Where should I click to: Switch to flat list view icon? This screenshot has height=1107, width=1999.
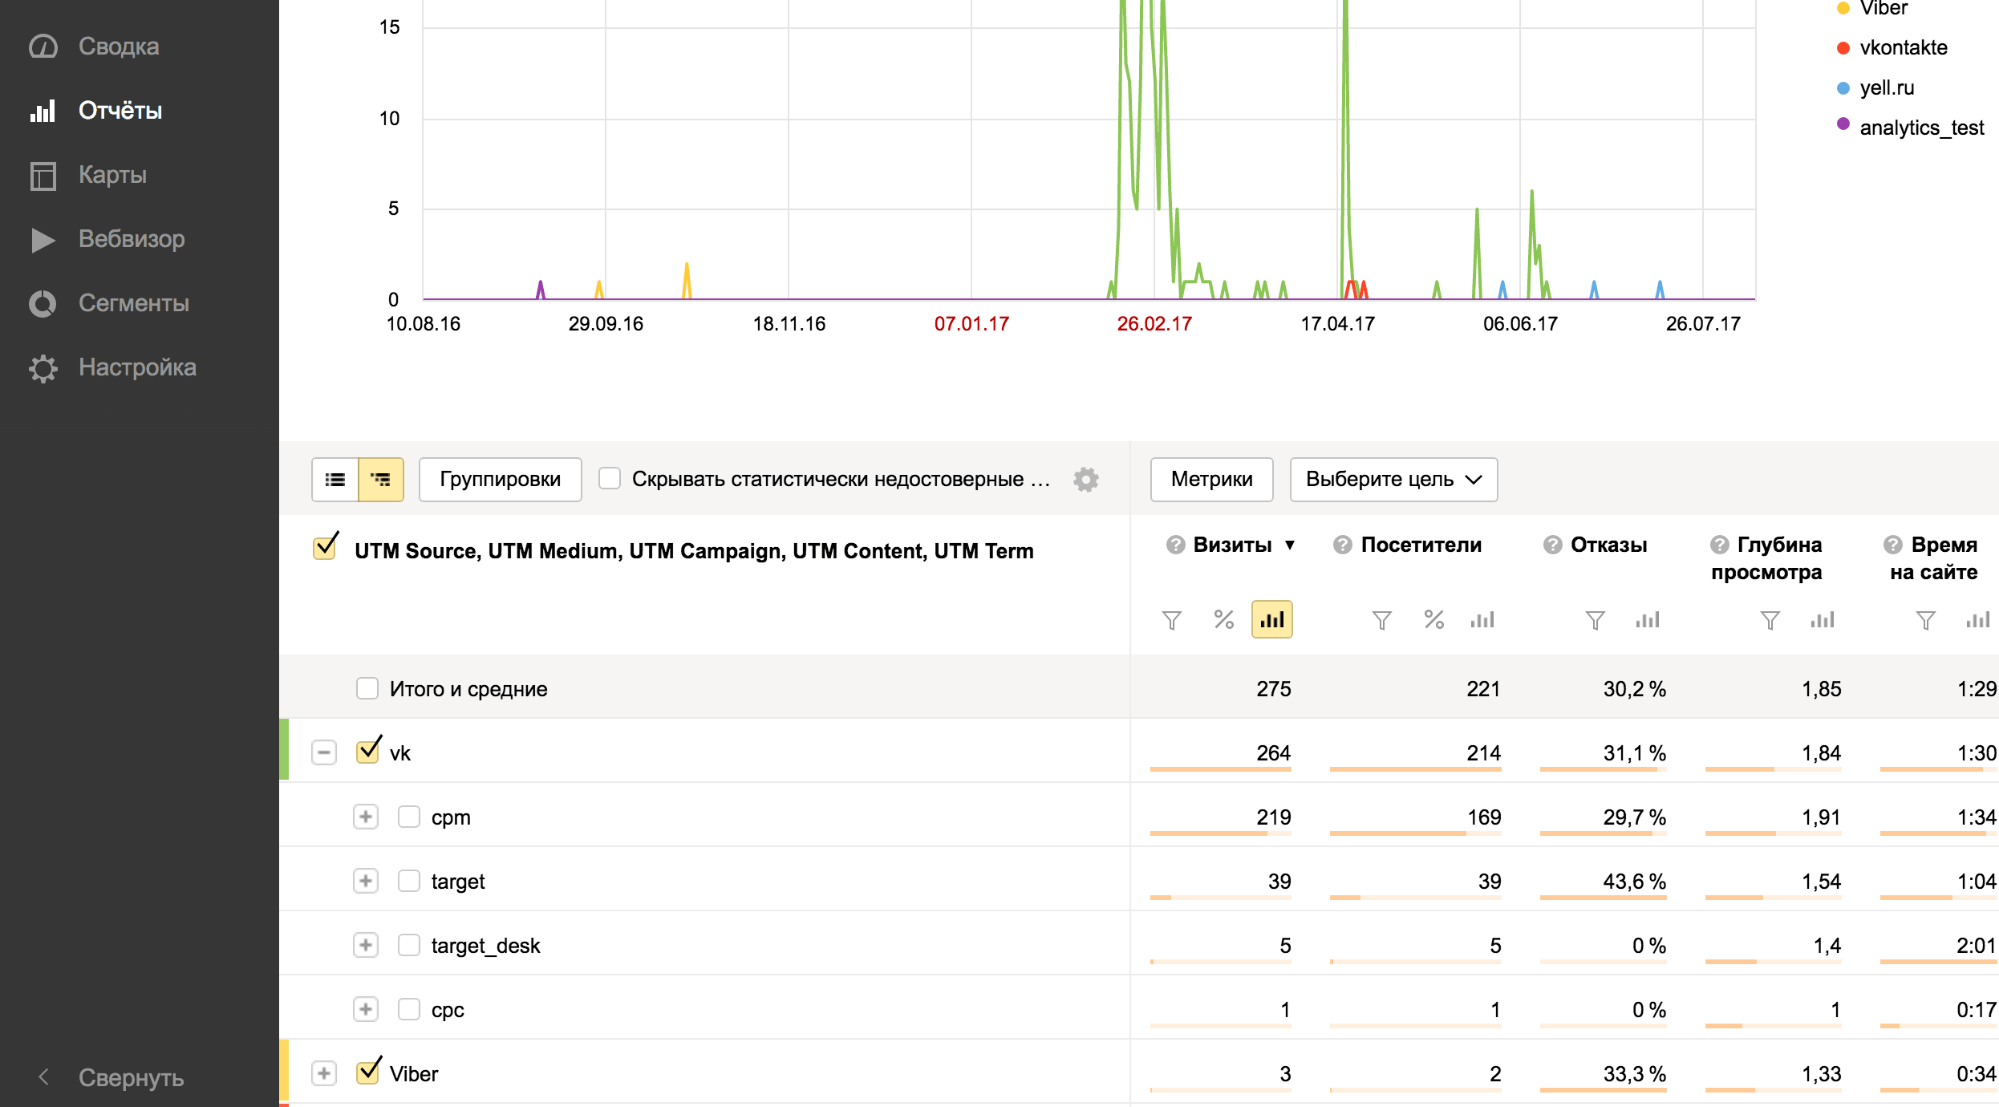tap(335, 480)
